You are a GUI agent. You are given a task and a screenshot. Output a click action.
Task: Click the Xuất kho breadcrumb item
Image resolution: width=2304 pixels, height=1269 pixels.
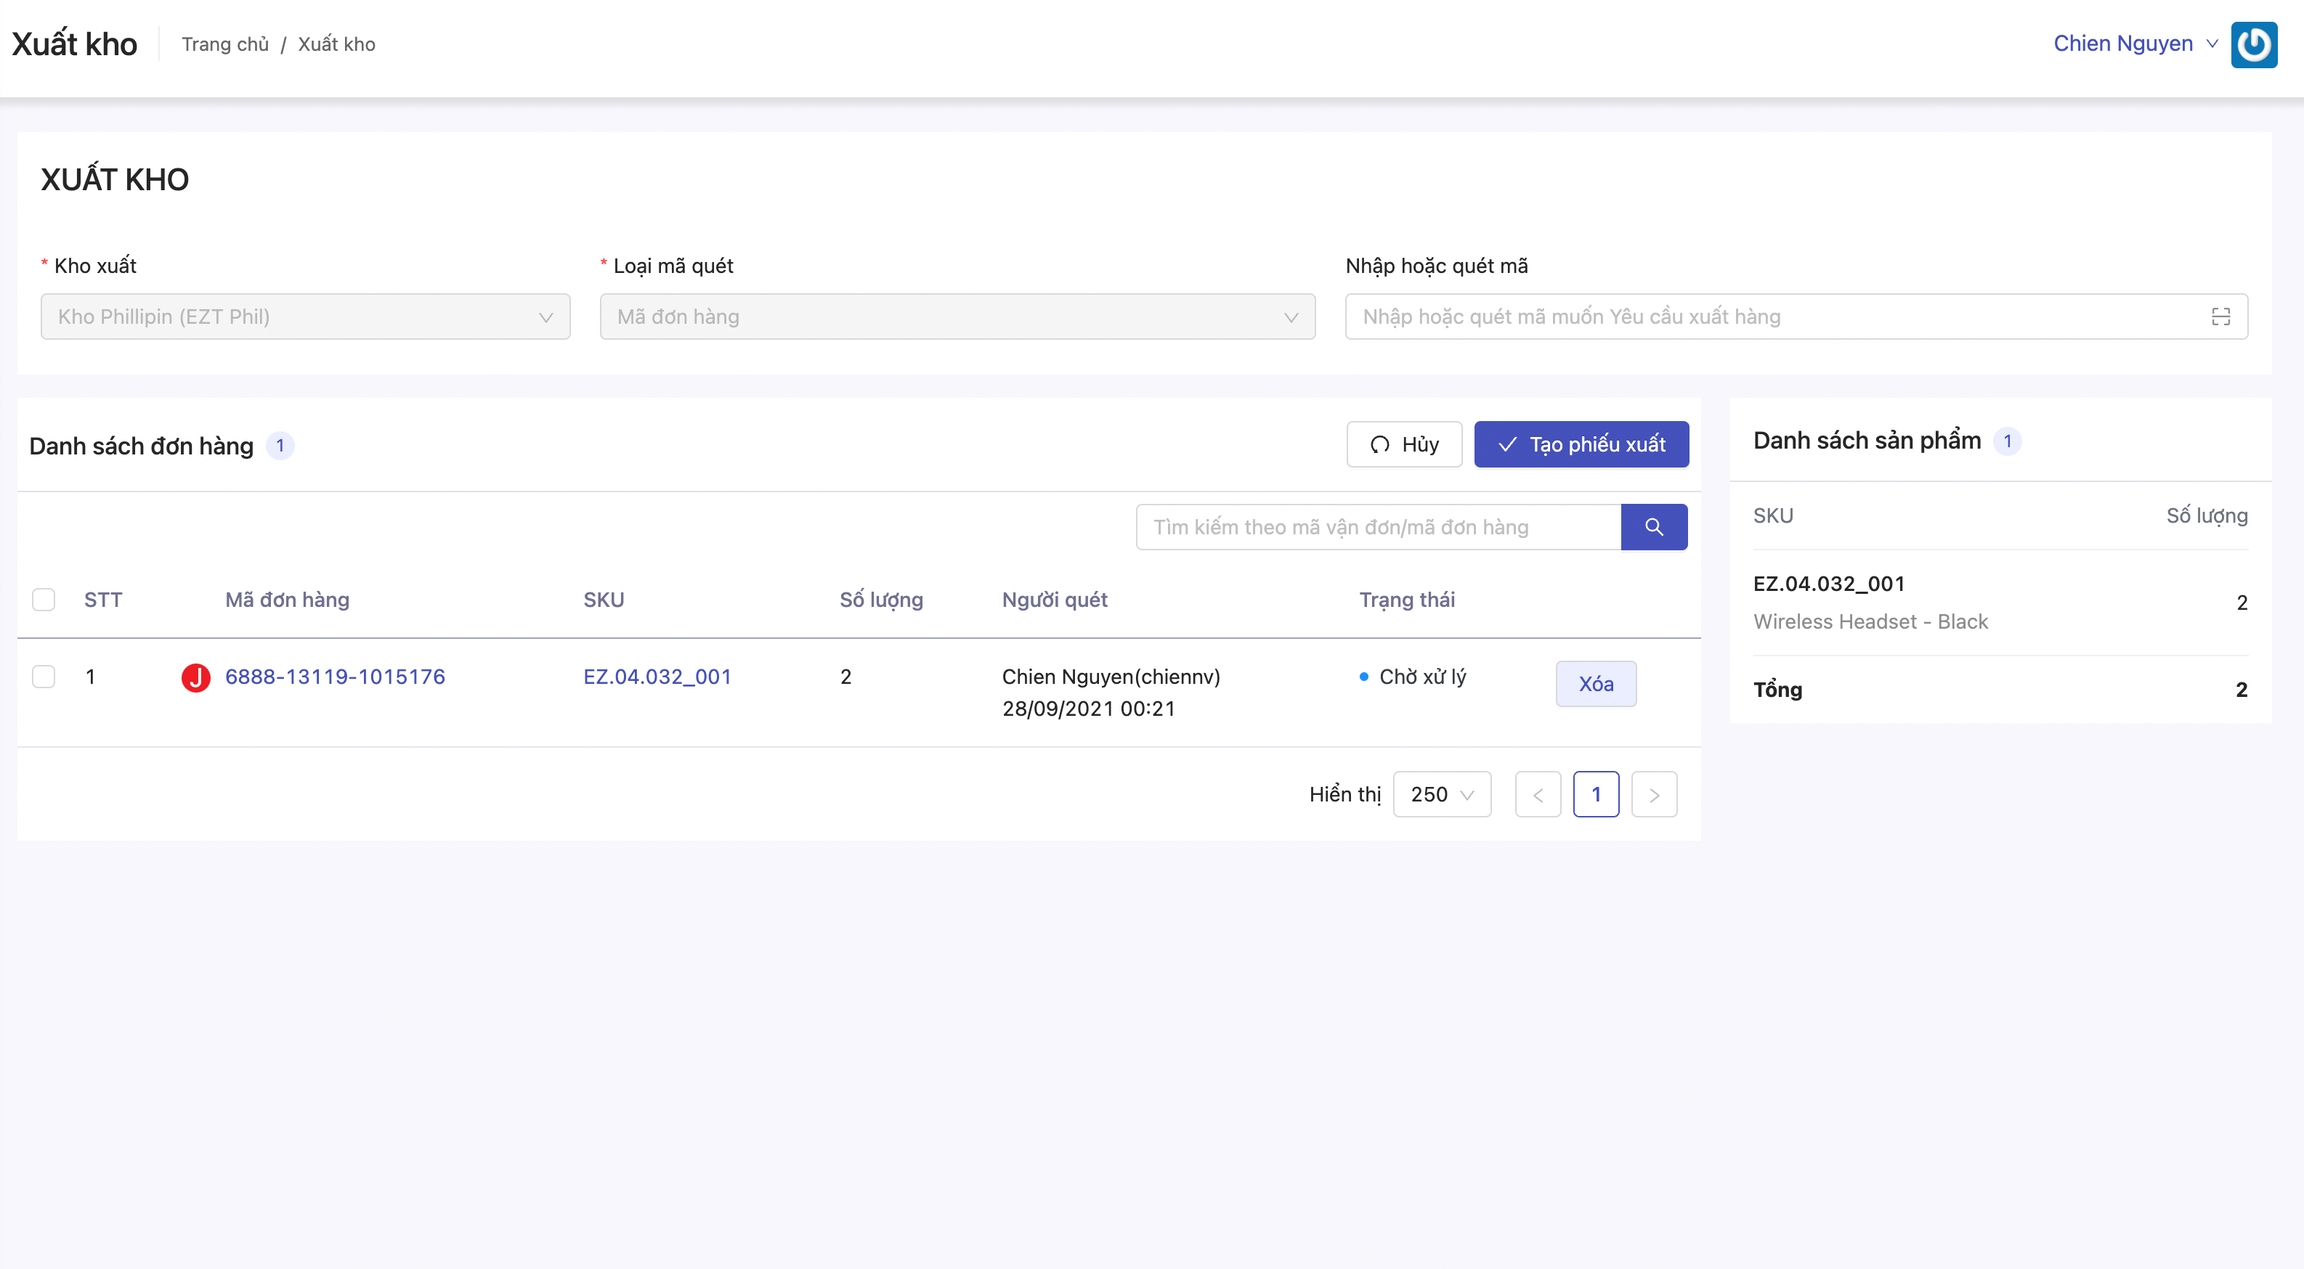coord(336,45)
